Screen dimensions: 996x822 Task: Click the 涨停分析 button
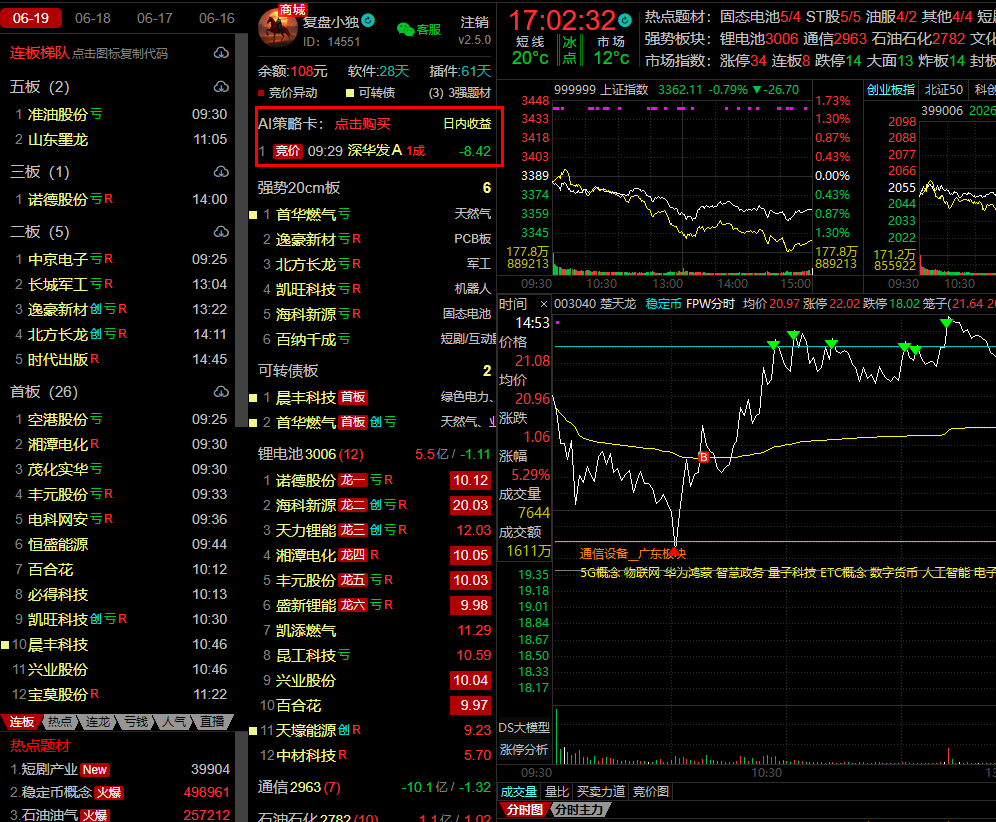point(524,750)
